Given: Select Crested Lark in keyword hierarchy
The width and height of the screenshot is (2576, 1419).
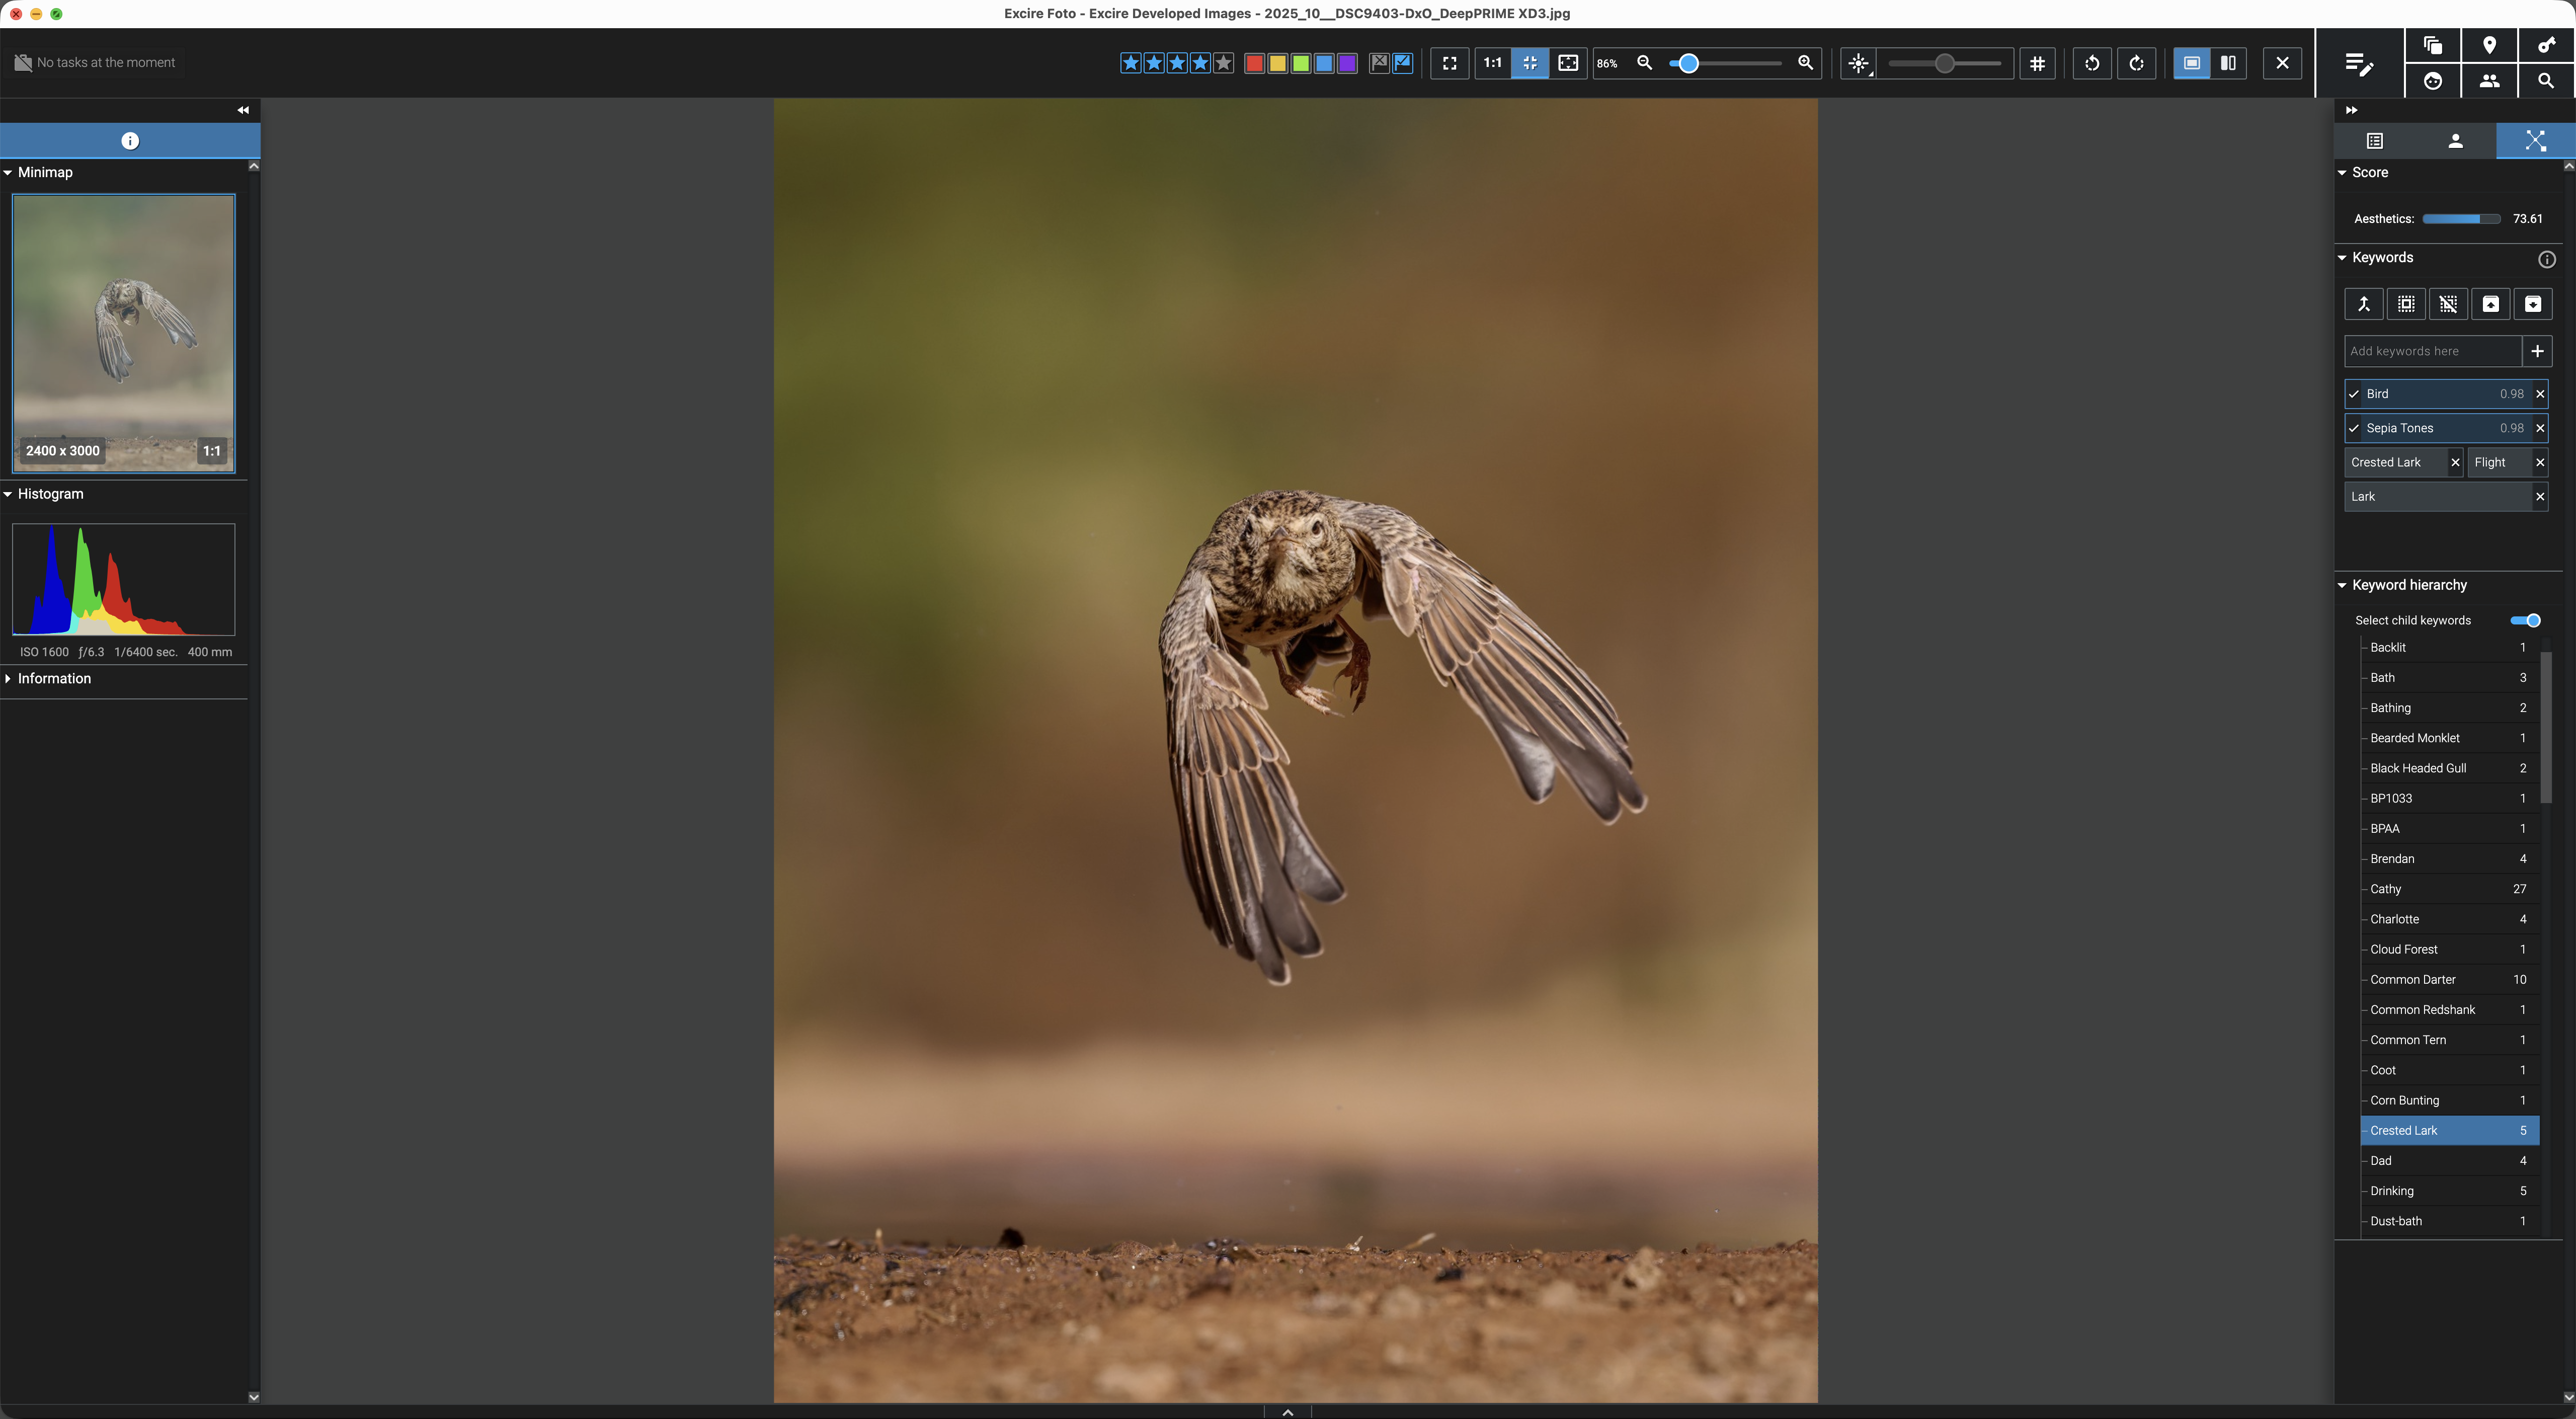Looking at the screenshot, I should point(2449,1130).
